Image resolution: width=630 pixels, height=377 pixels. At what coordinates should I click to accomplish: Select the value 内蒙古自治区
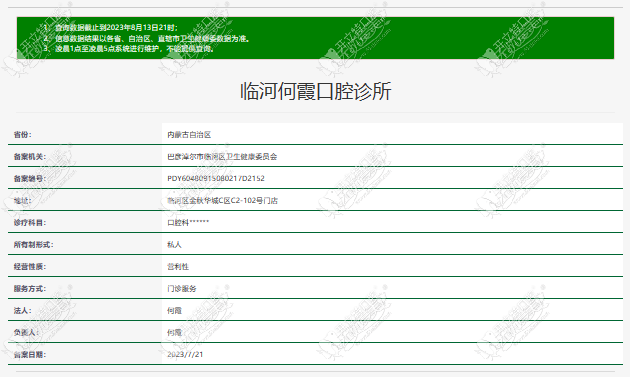pos(189,135)
